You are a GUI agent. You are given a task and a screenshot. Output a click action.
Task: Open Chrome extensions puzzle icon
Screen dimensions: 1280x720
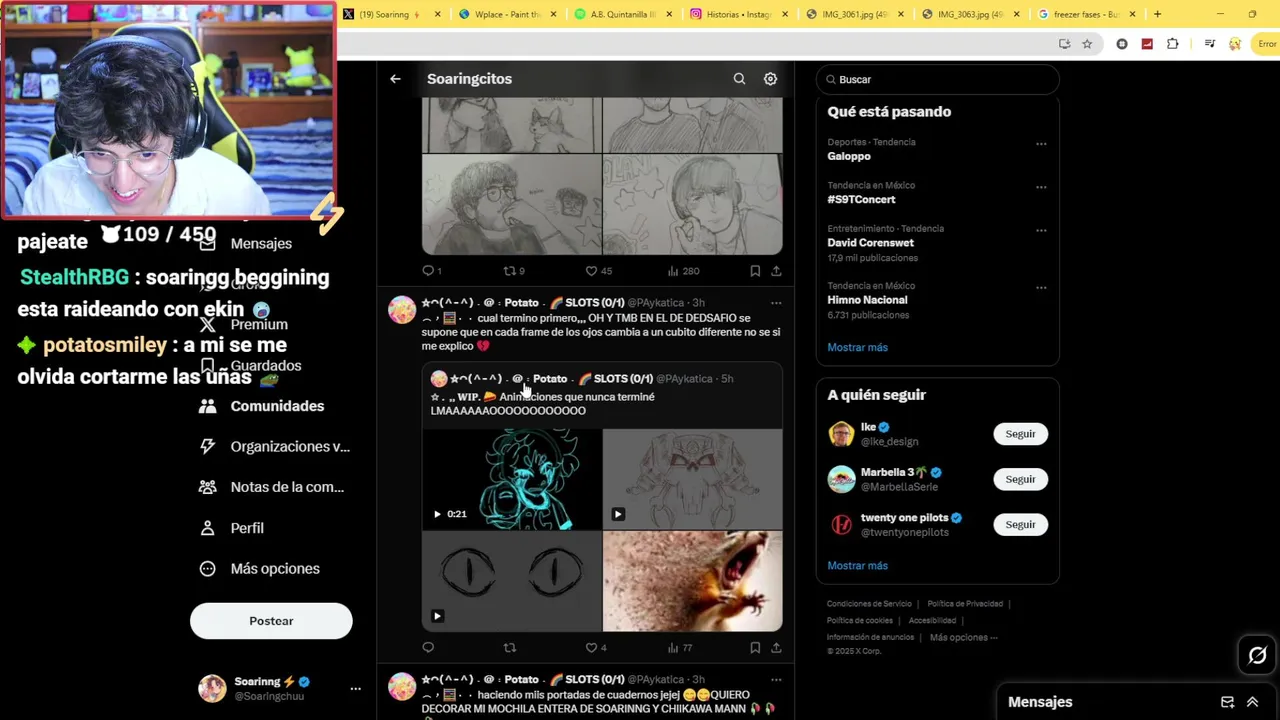point(1173,44)
